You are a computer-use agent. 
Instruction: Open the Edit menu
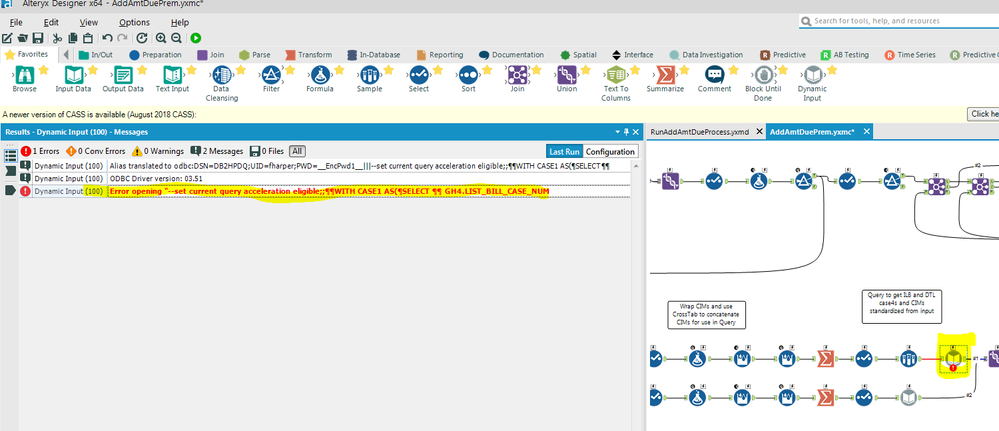click(51, 22)
